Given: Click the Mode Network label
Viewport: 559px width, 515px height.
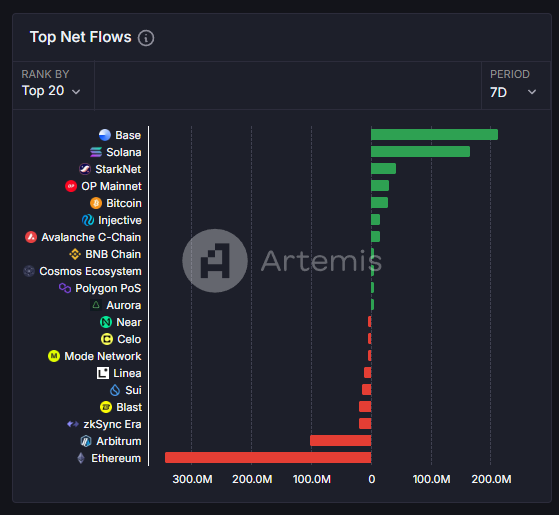Looking at the screenshot, I should pos(103,356).
